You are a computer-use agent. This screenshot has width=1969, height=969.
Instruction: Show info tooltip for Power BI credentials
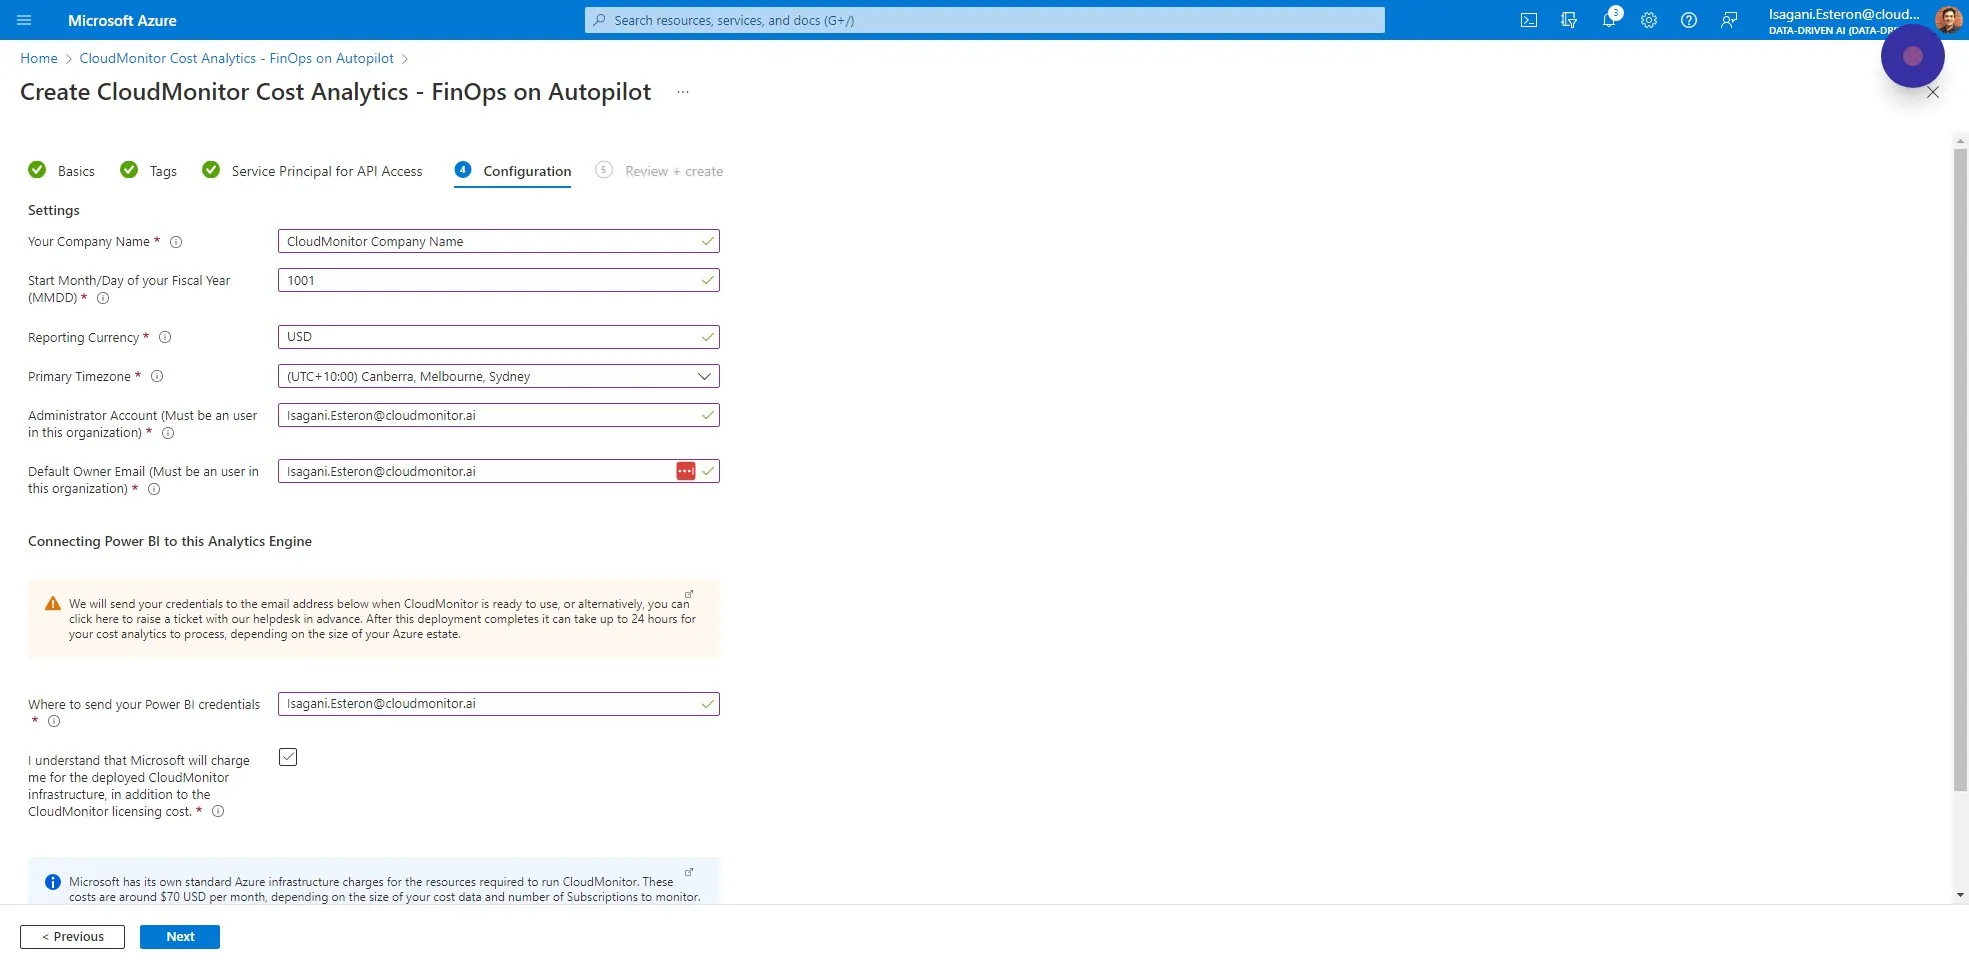[54, 721]
